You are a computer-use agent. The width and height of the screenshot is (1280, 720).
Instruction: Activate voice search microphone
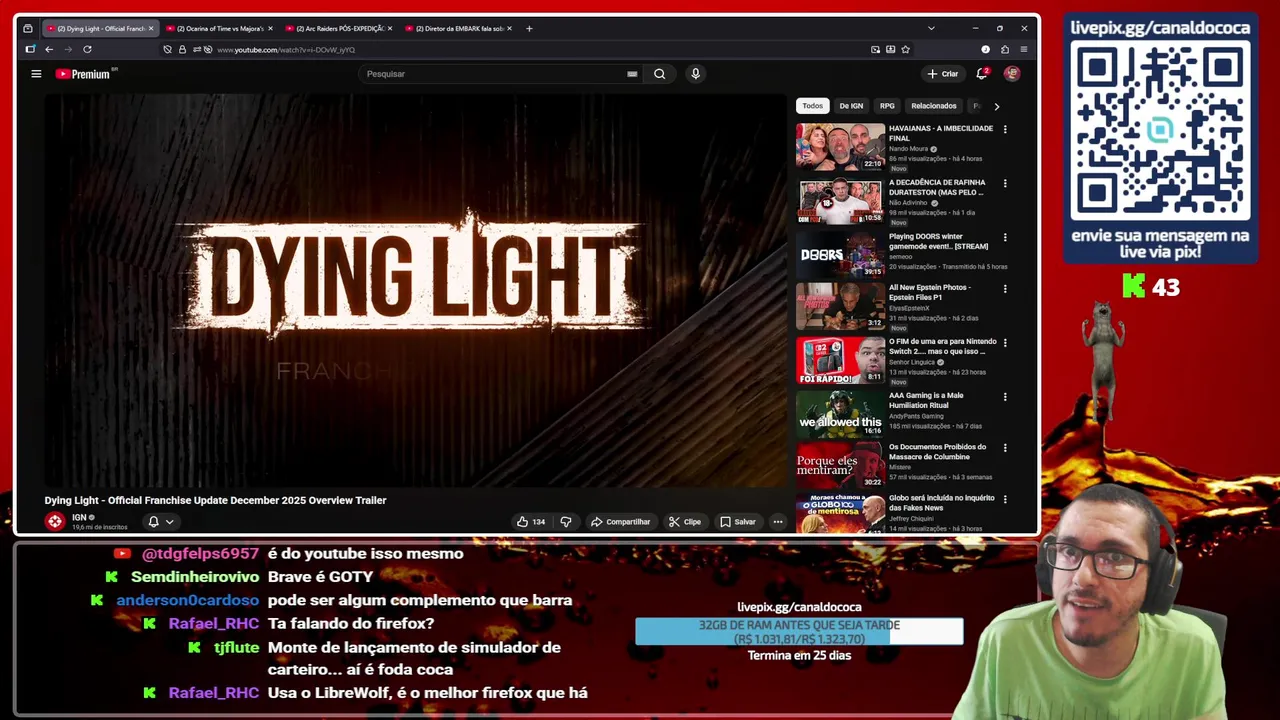coord(695,73)
